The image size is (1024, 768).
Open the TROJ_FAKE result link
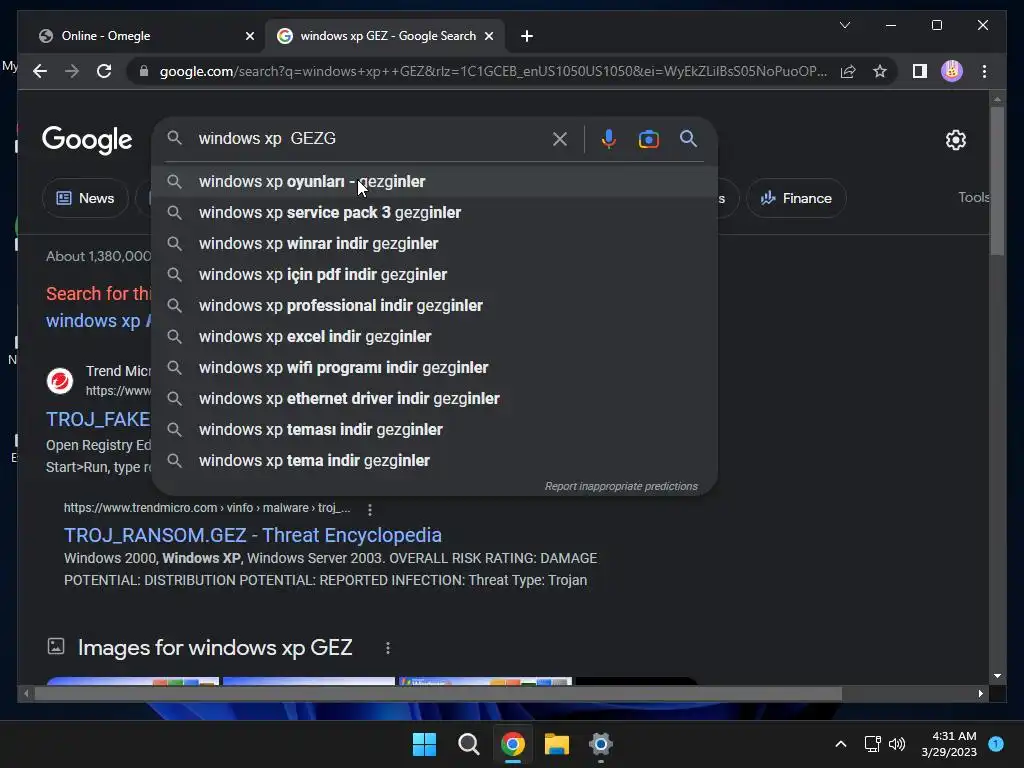98,419
